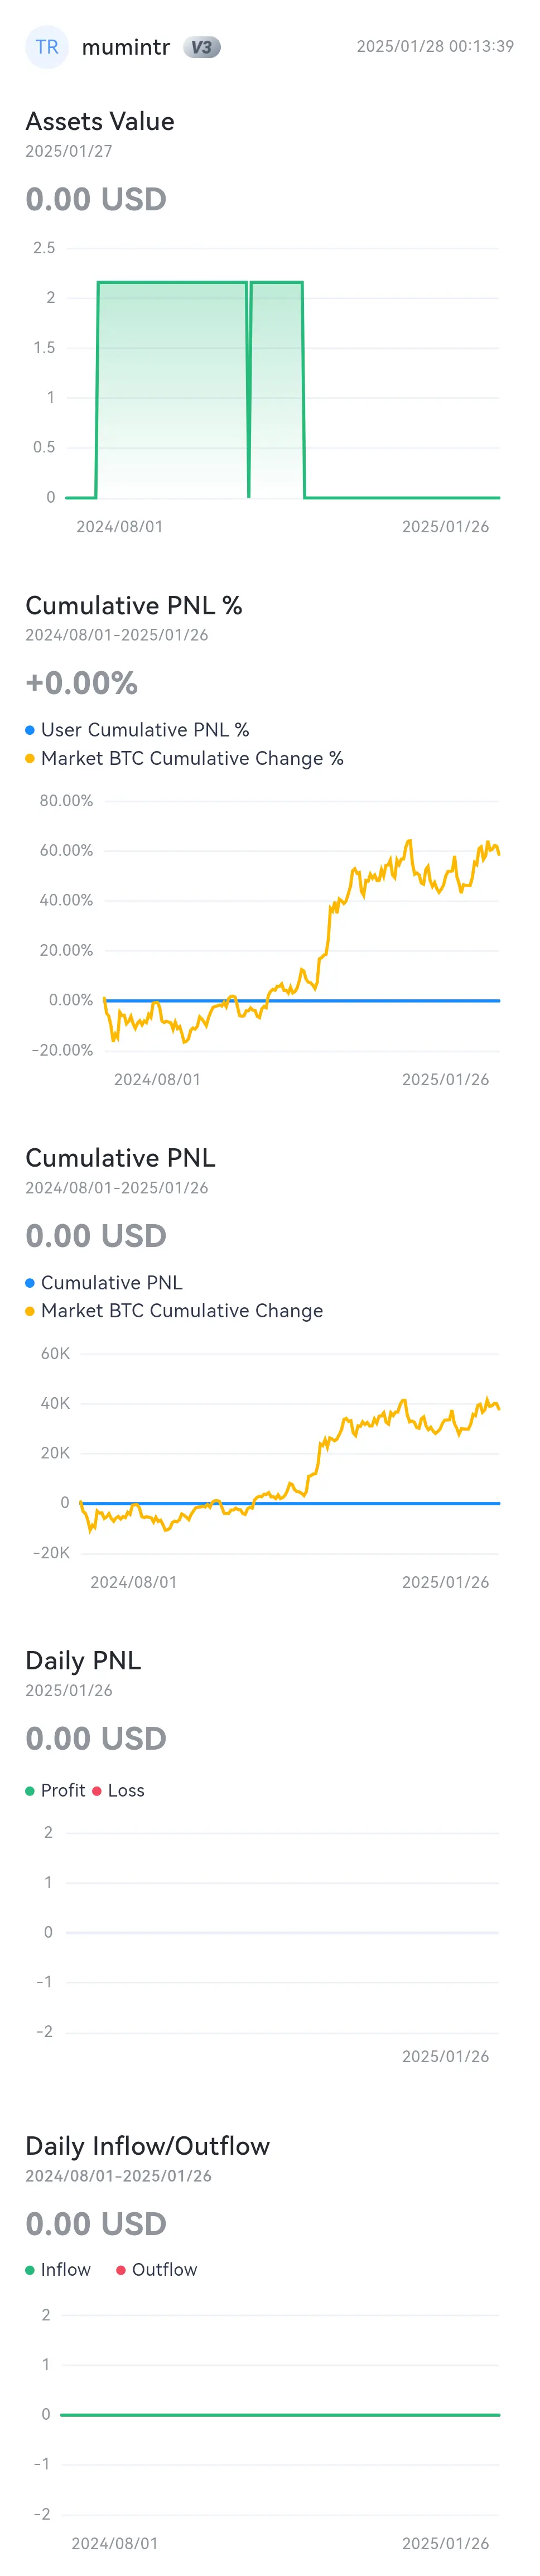Toggle the Inflow green legend marker
The height and width of the screenshot is (2576, 540).
[x=30, y=2269]
